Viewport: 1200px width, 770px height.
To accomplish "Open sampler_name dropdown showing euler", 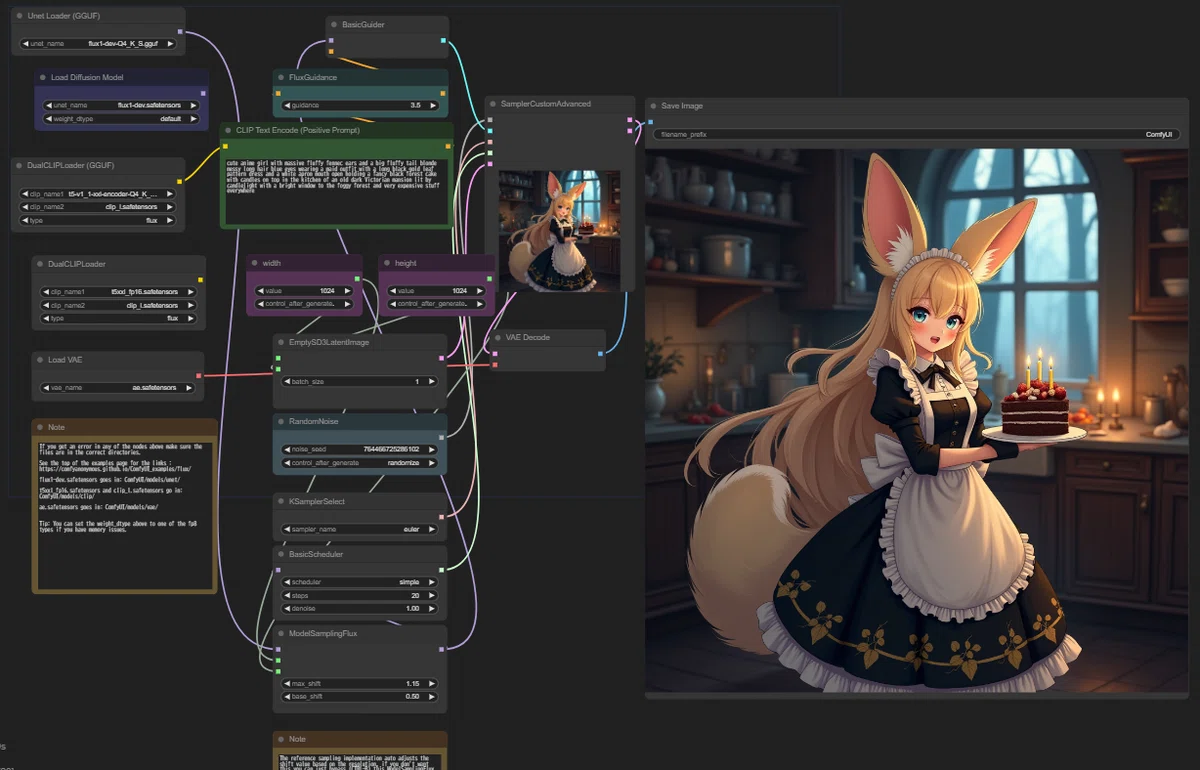I will 360,529.
